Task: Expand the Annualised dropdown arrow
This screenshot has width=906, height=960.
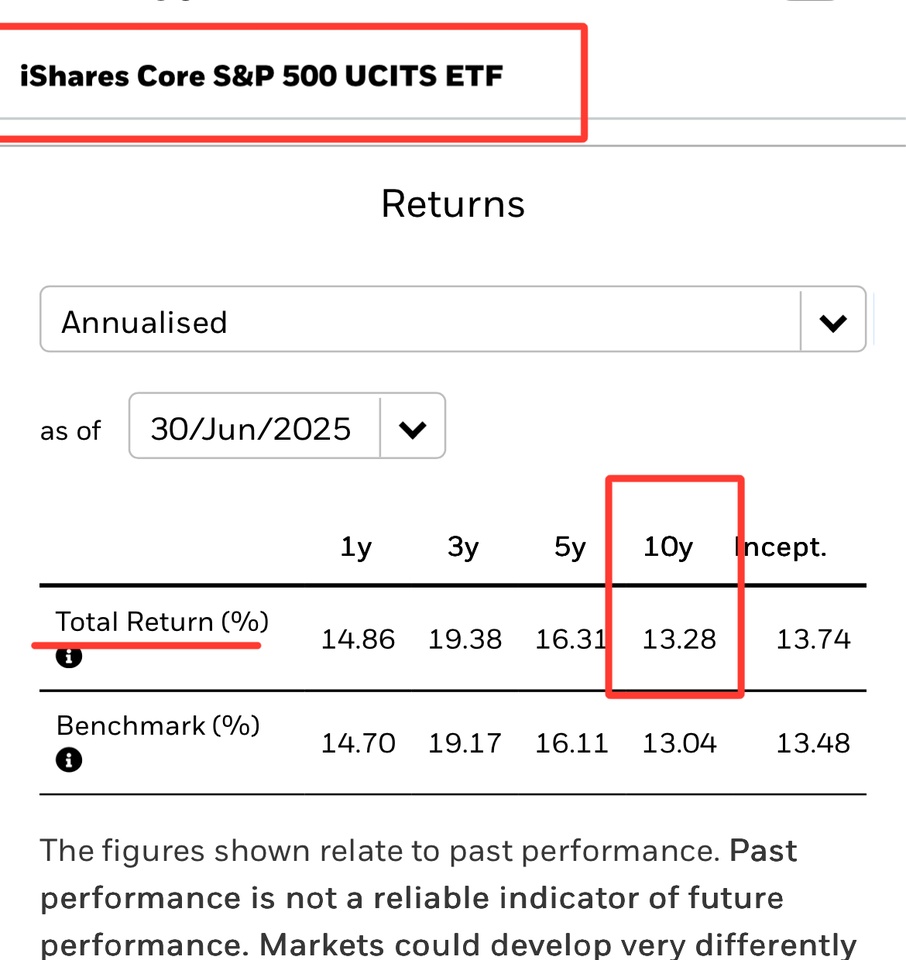Action: pos(833,322)
